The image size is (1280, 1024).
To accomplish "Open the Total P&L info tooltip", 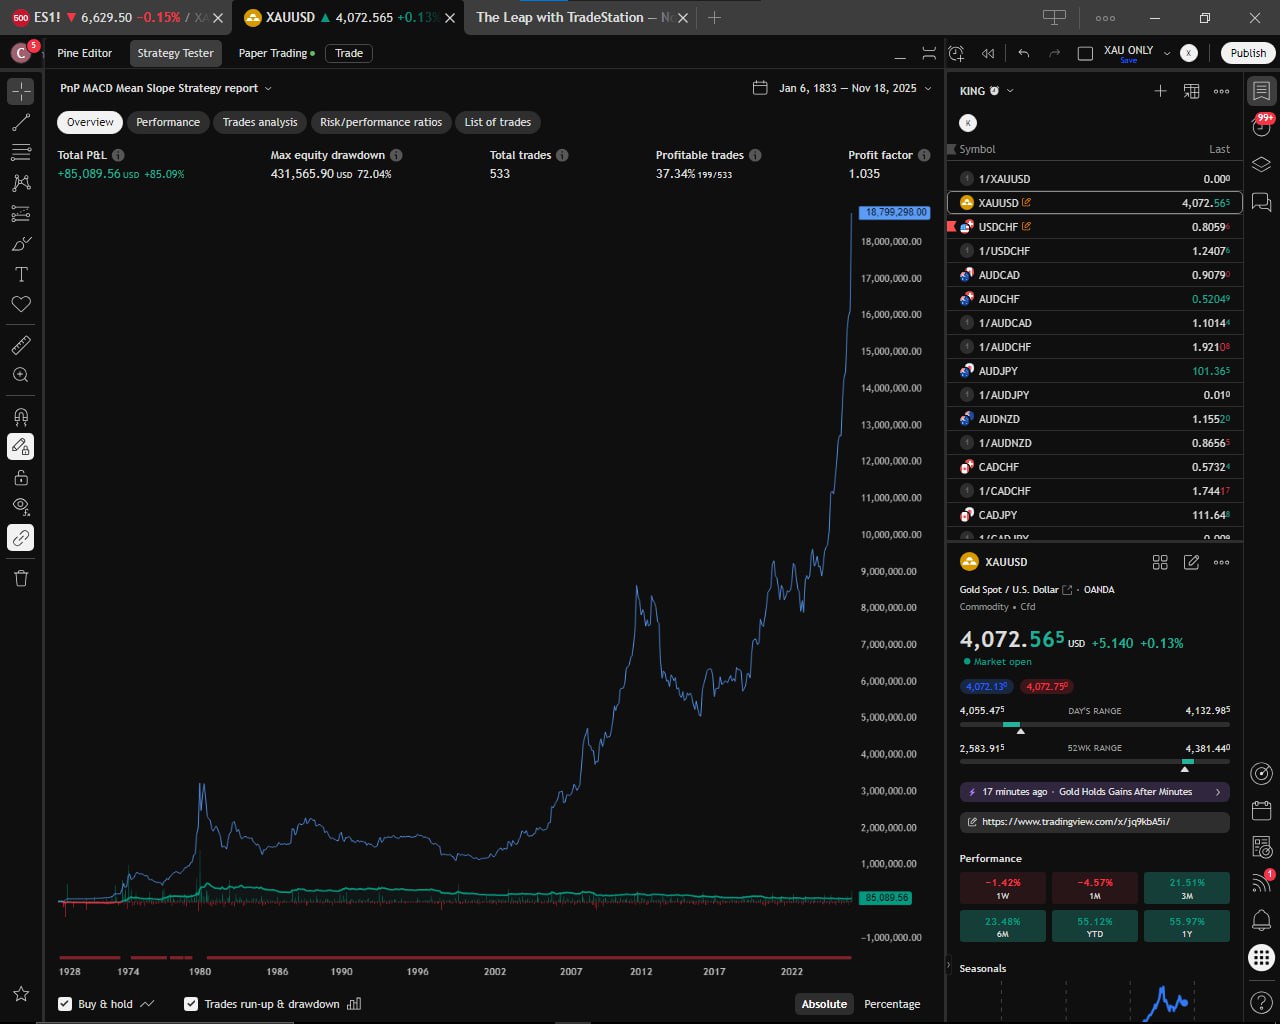I will pyautogui.click(x=118, y=155).
